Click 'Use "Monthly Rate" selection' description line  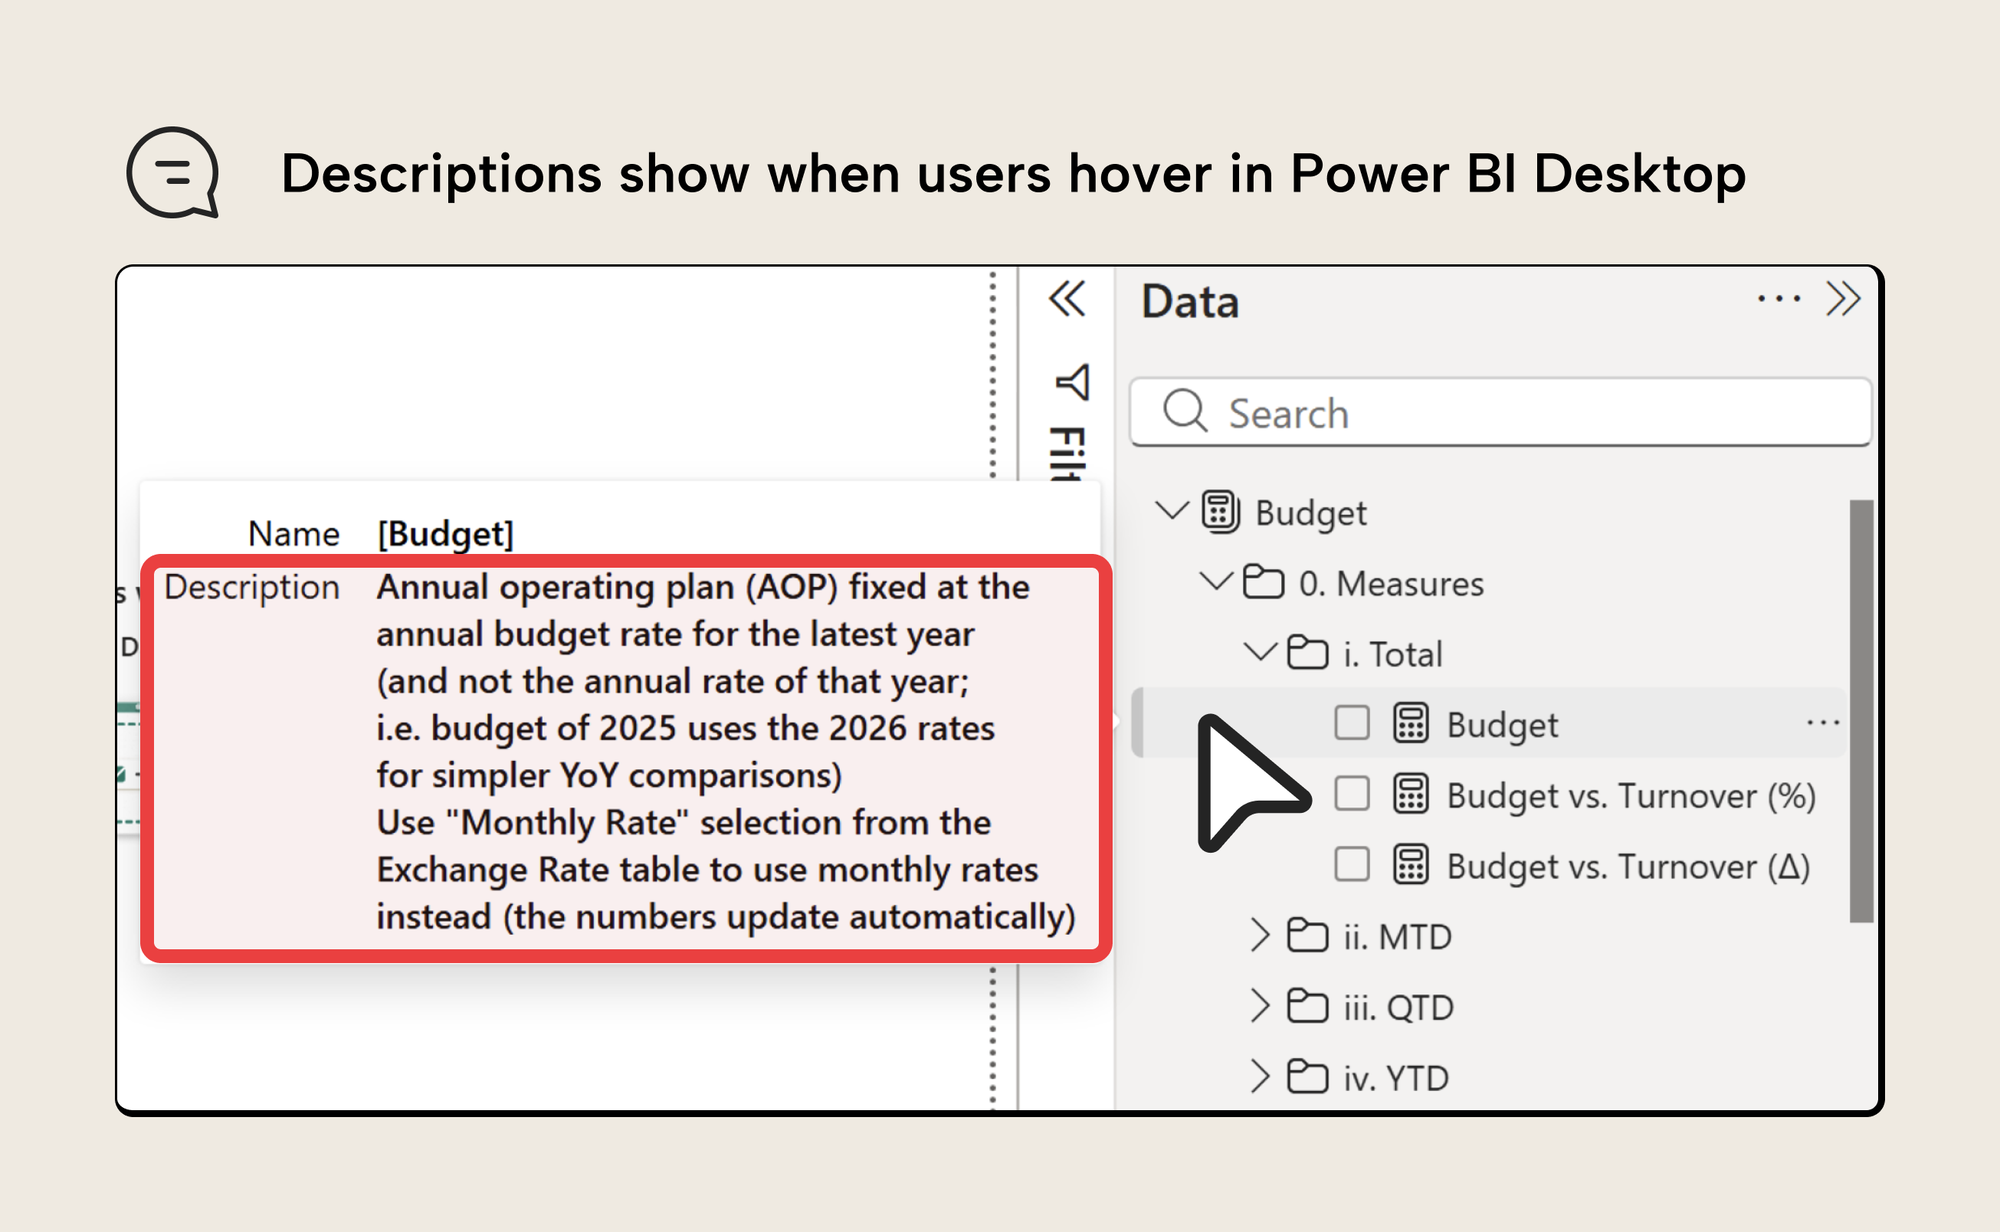tap(684, 822)
